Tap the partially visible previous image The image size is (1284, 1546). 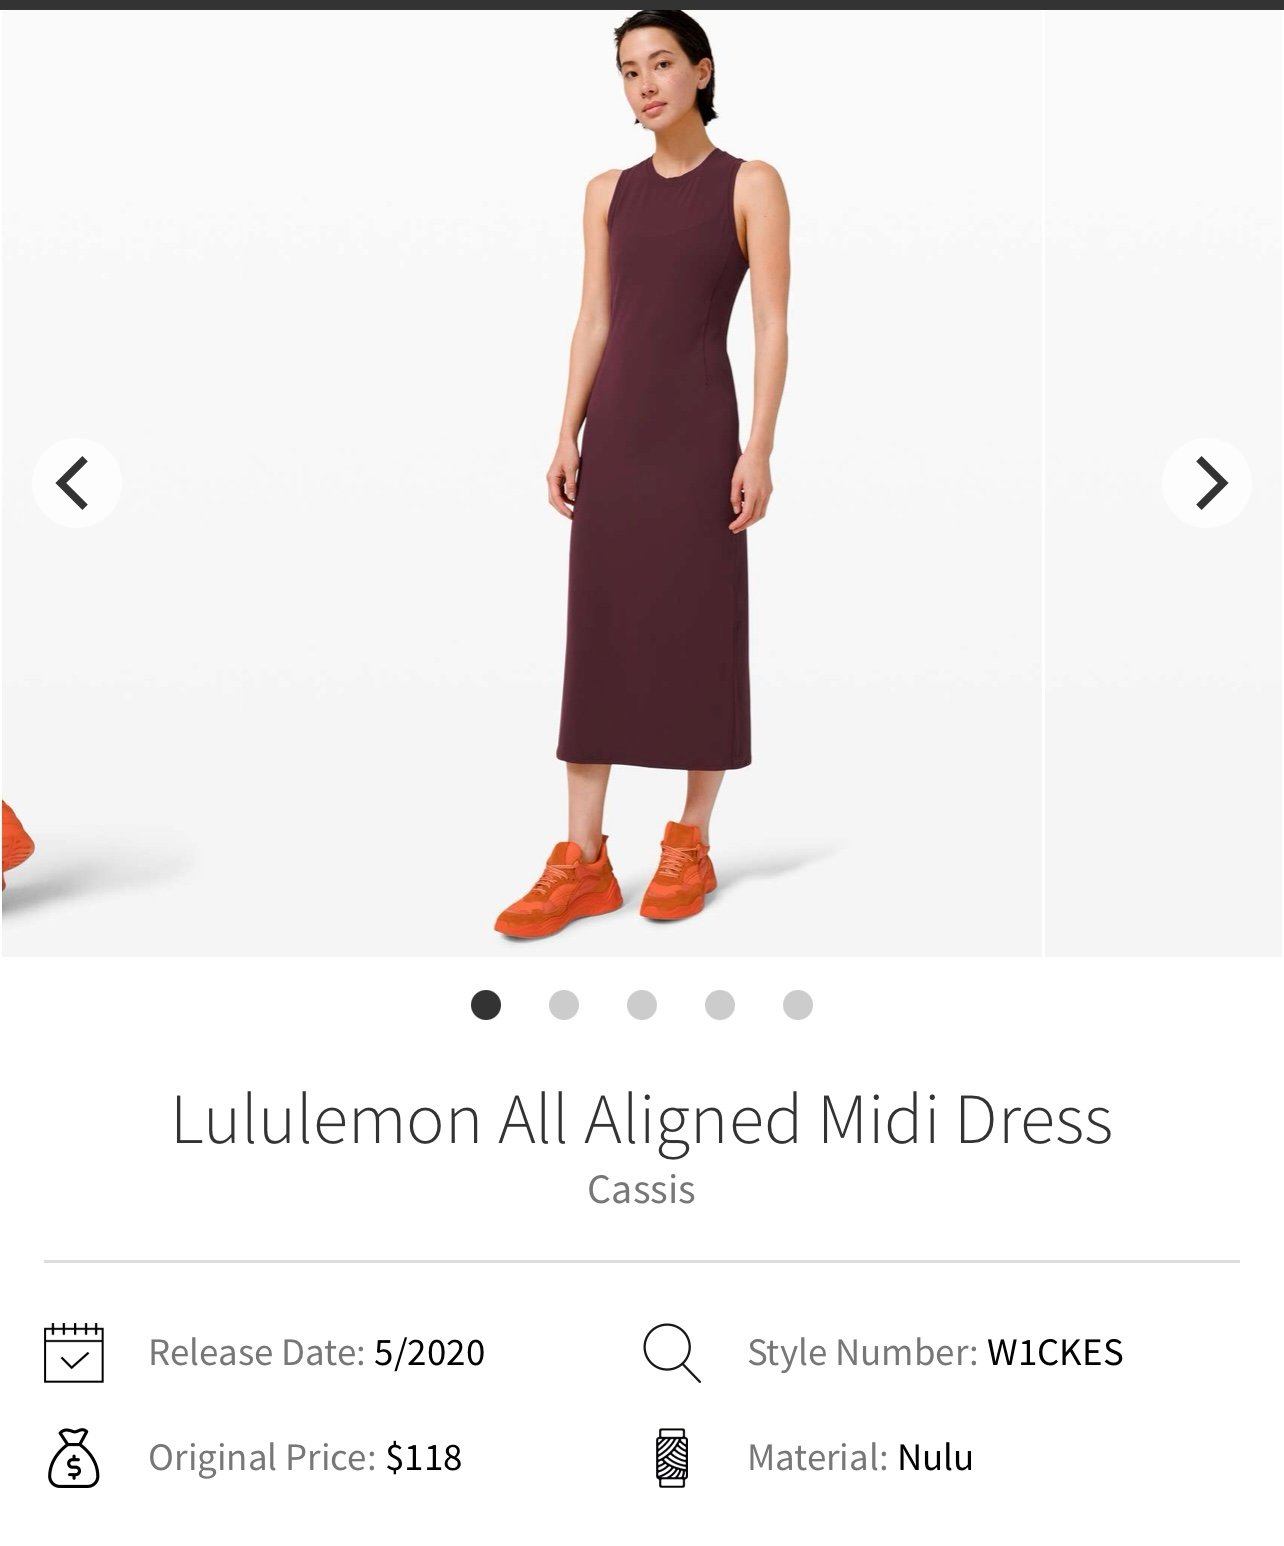click(x=17, y=845)
